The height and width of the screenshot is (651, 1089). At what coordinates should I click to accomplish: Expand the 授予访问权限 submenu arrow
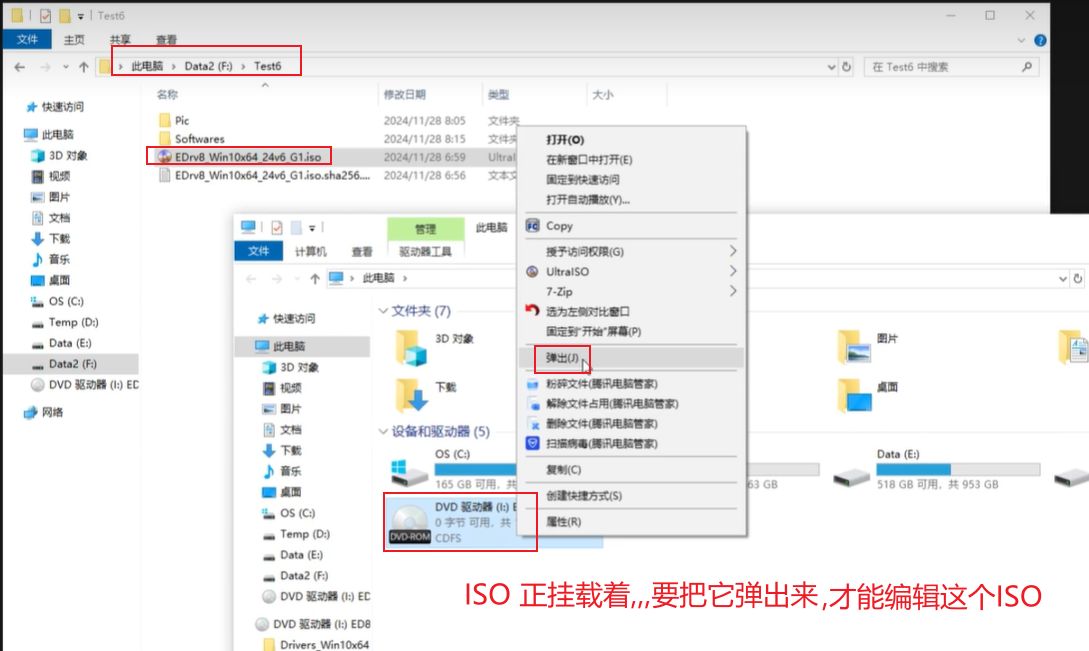(x=733, y=252)
